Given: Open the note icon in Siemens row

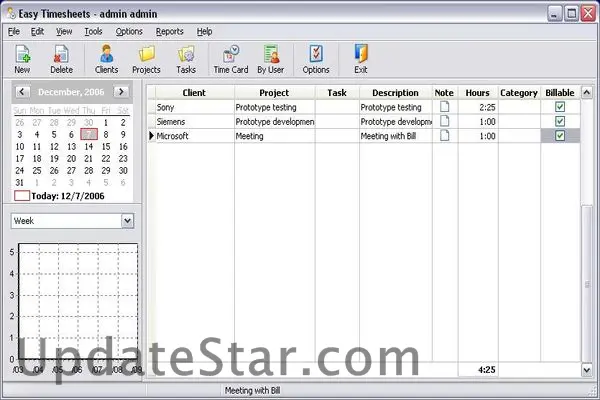Looking at the screenshot, I should (444, 121).
